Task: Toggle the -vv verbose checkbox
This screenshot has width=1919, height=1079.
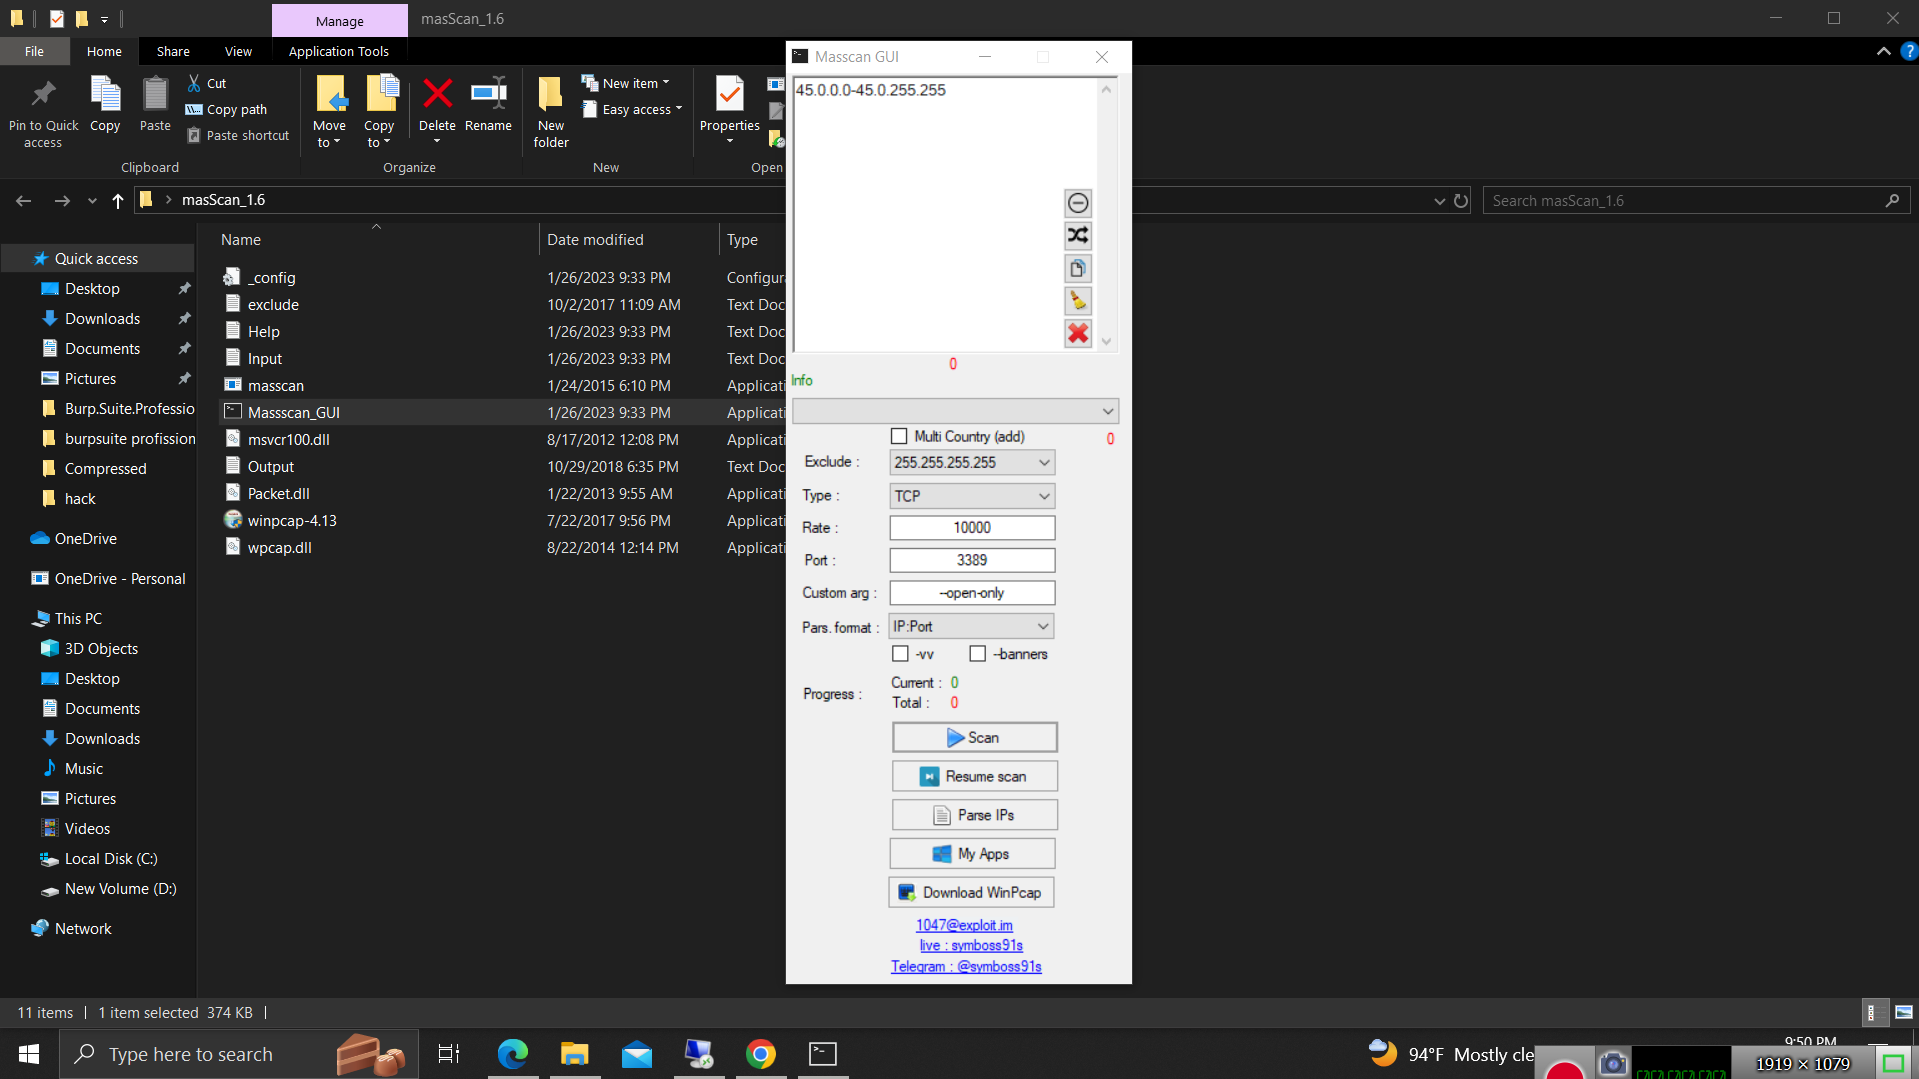Action: 900,654
